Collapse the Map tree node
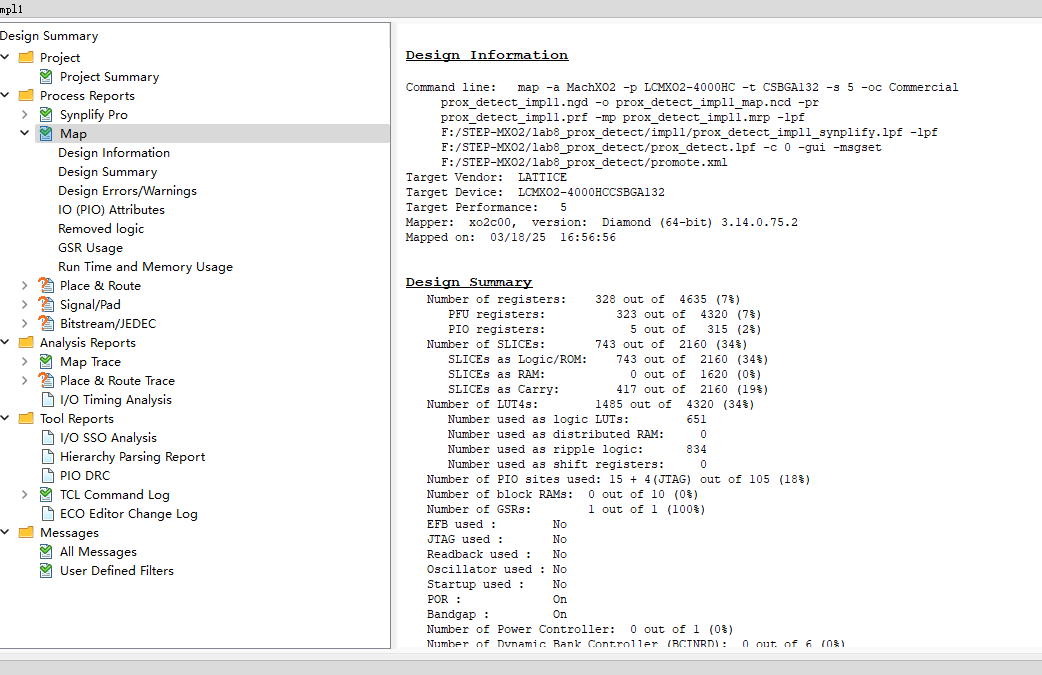Viewport: 1042px width, 675px height. (x=25, y=134)
